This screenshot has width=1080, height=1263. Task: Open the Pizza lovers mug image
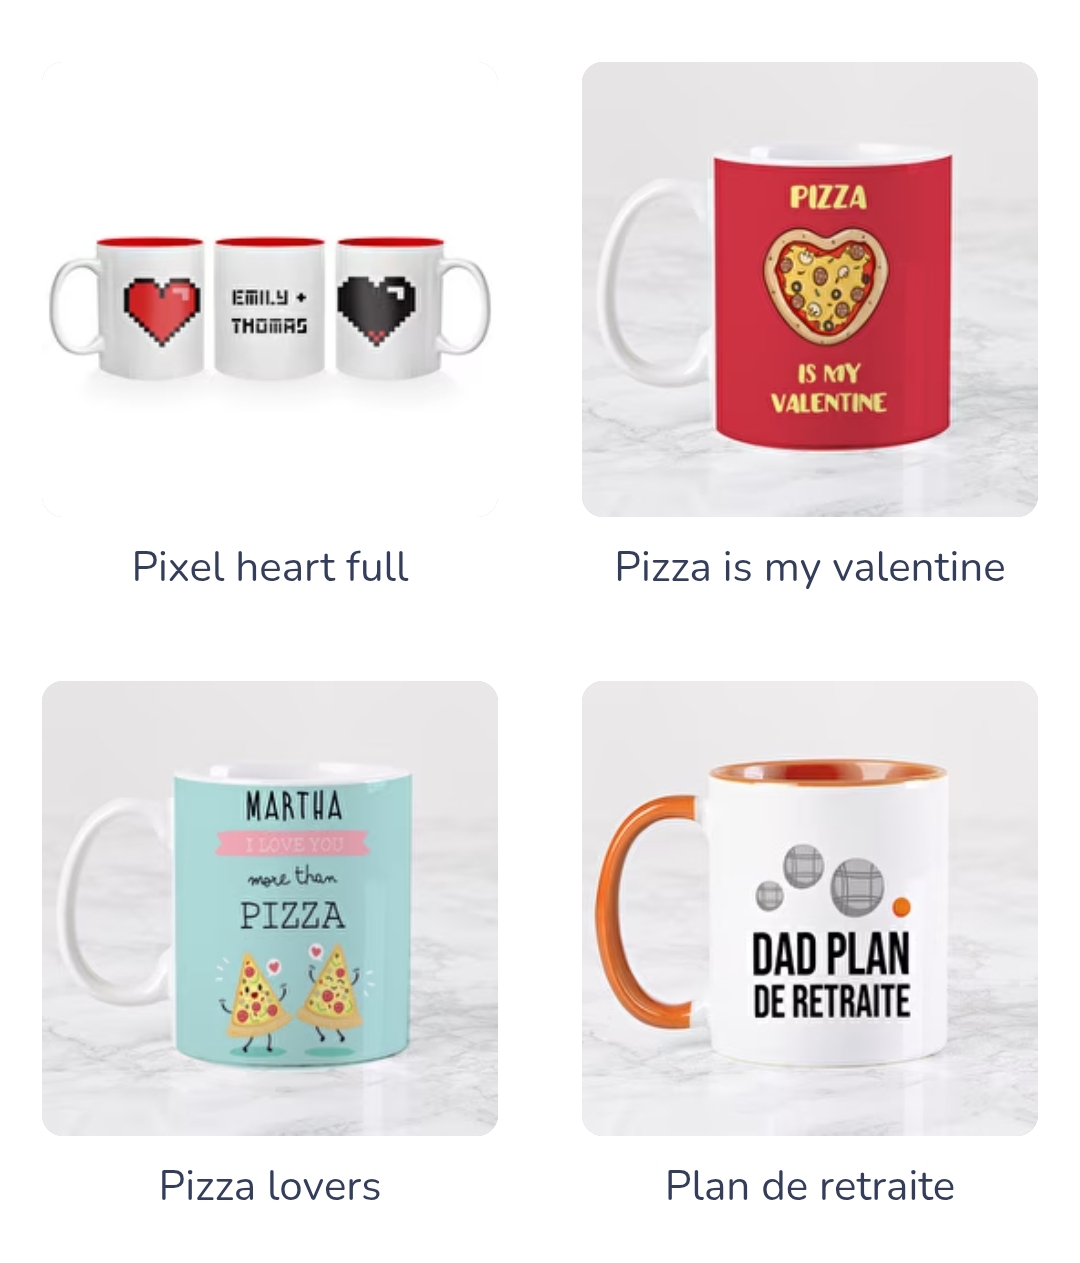pos(270,908)
